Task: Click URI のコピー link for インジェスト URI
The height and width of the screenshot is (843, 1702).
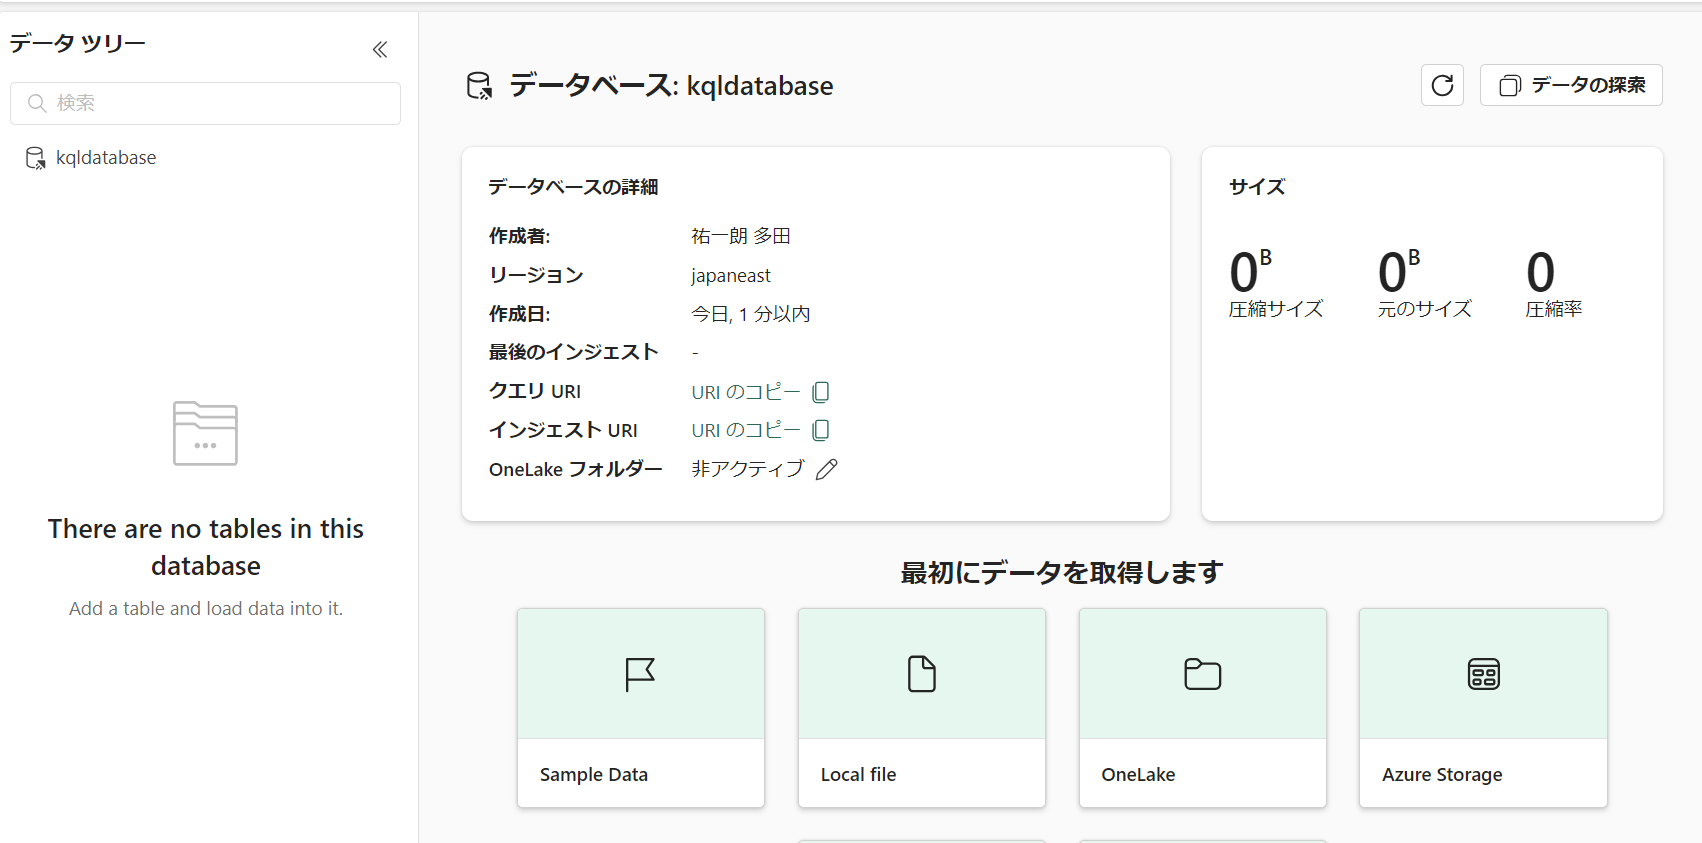Action: [746, 430]
